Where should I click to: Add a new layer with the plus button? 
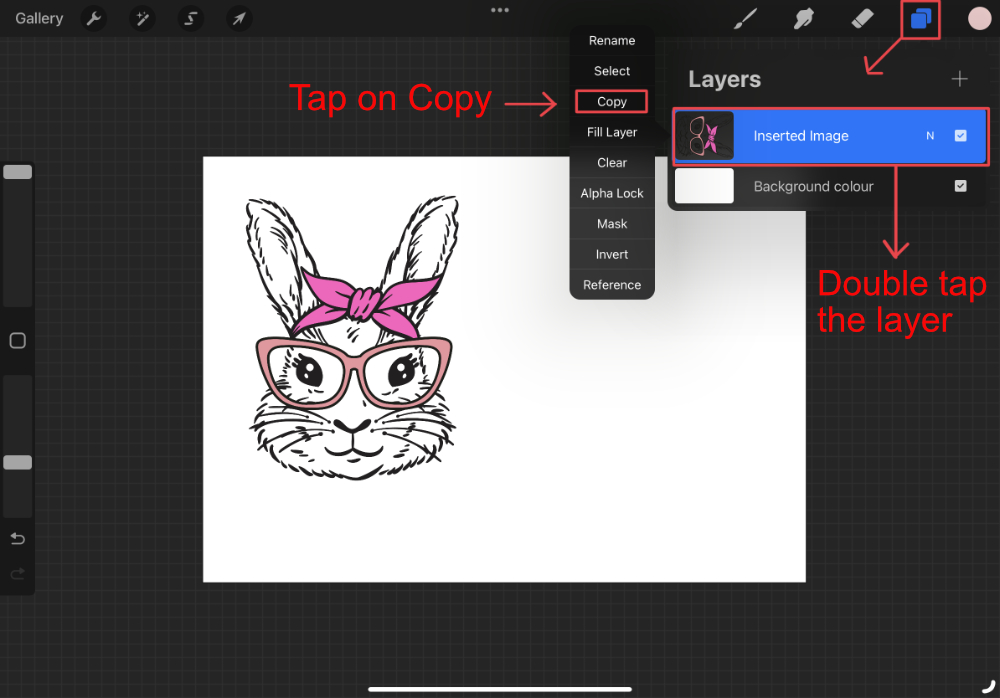pyautogui.click(x=959, y=78)
